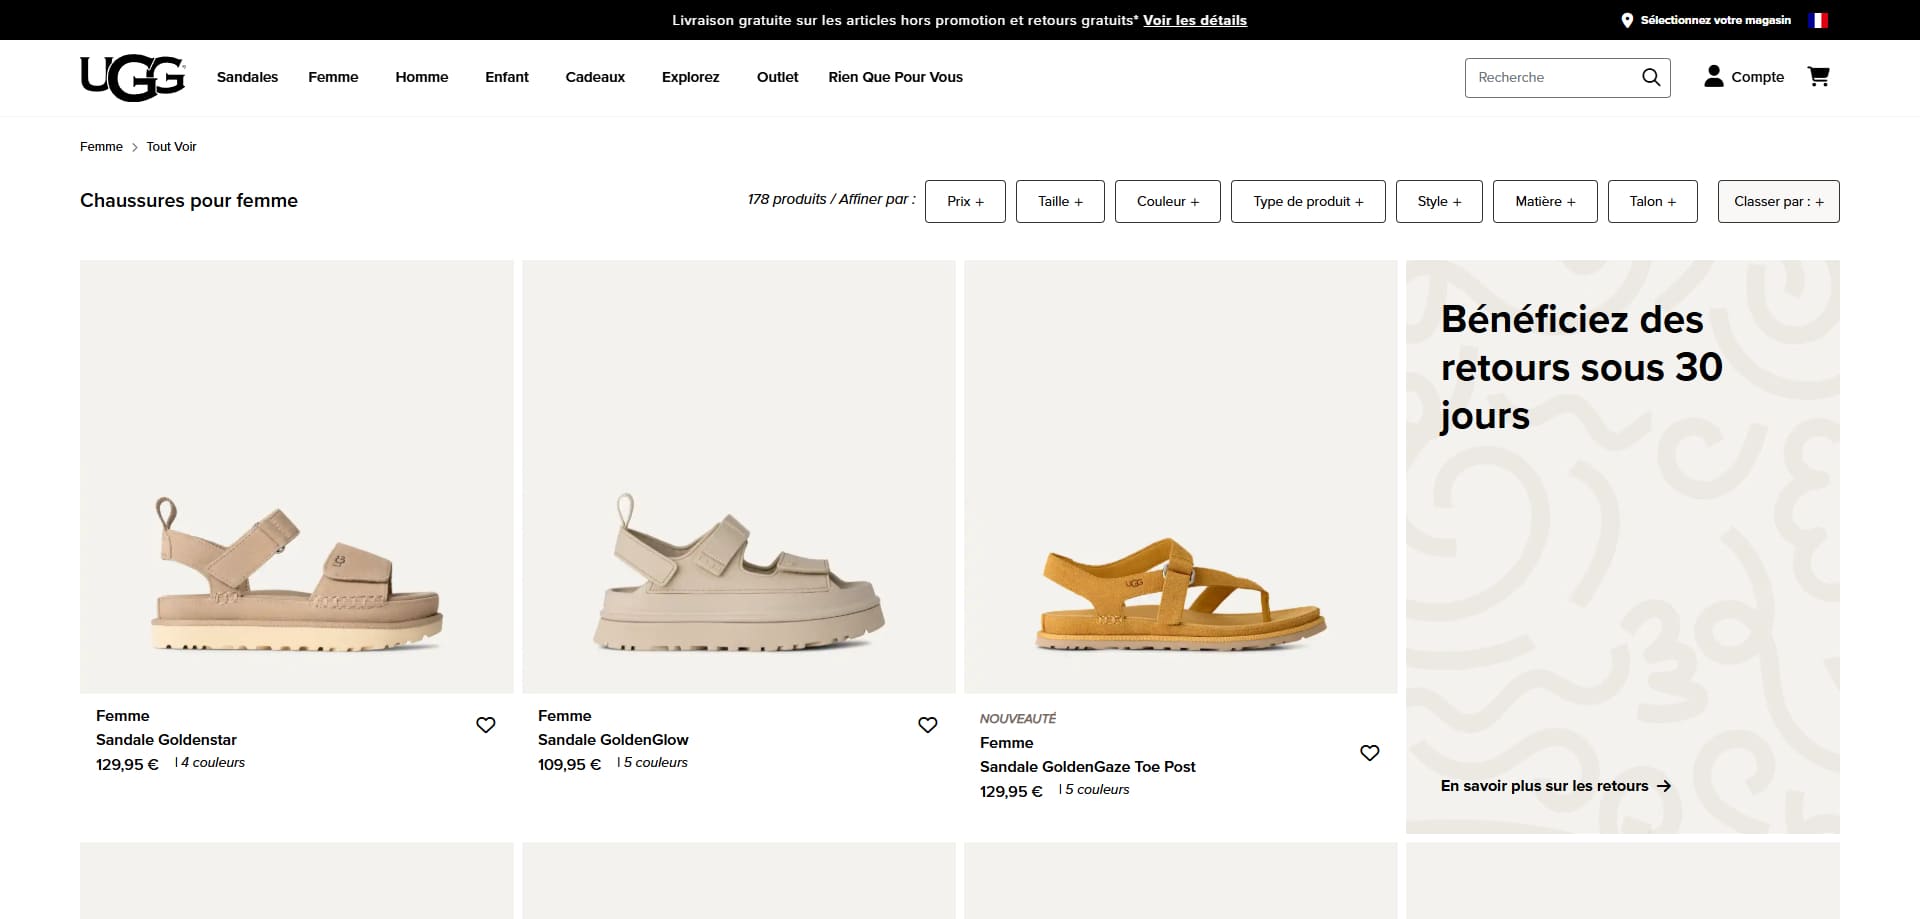The height and width of the screenshot is (919, 1920).
Task: Click the NOUVEAUTÉ label
Action: 1018,718
